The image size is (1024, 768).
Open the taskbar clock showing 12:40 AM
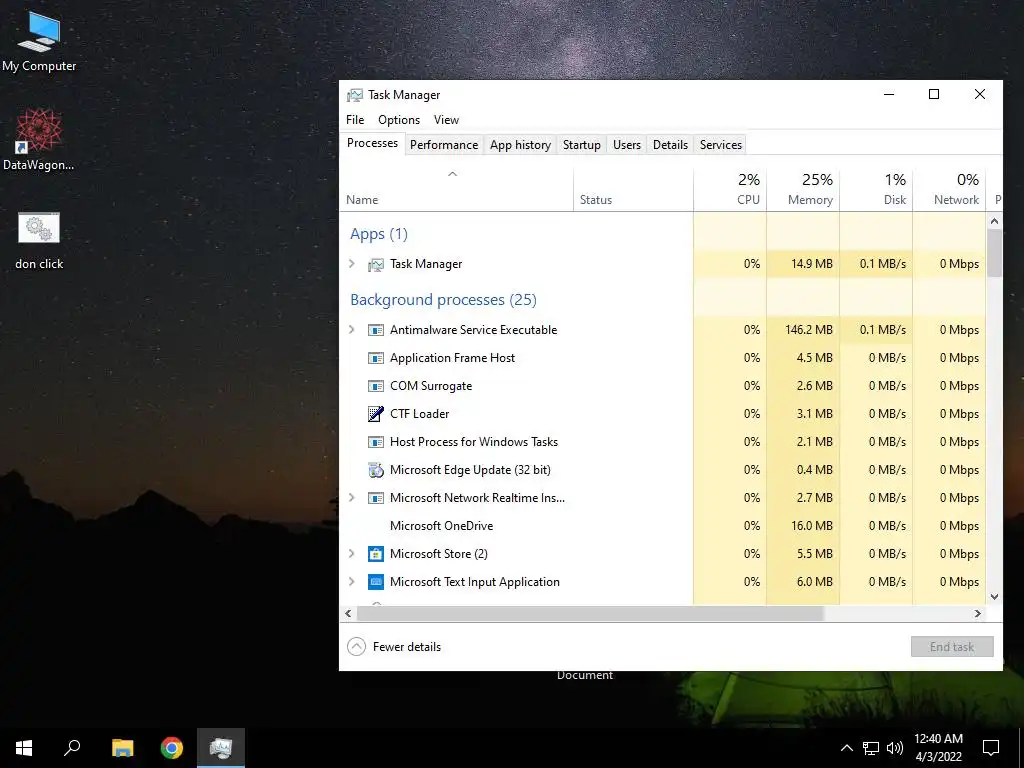click(x=938, y=748)
